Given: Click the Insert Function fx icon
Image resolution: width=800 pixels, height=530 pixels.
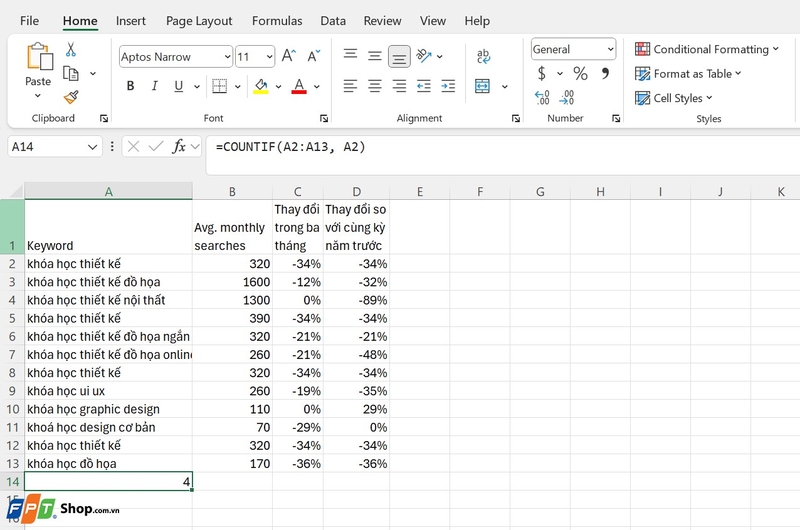Looking at the screenshot, I should tap(179, 147).
